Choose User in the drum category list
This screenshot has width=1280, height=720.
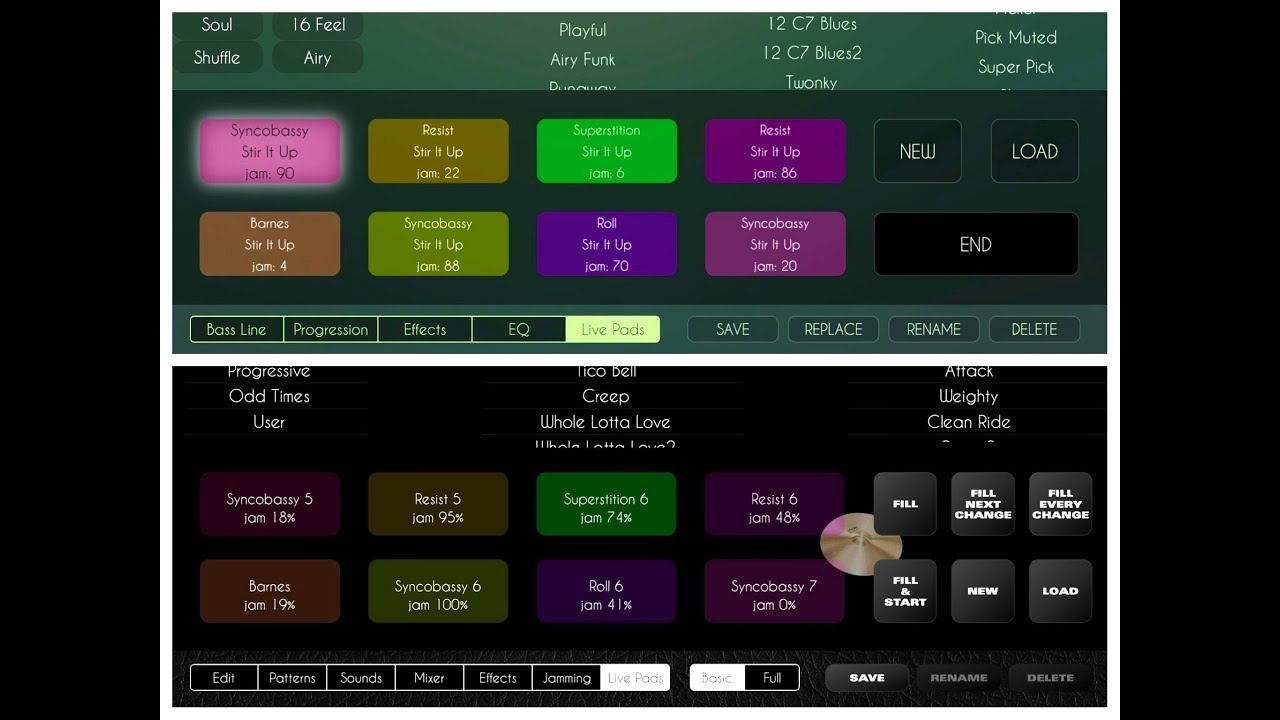click(269, 422)
